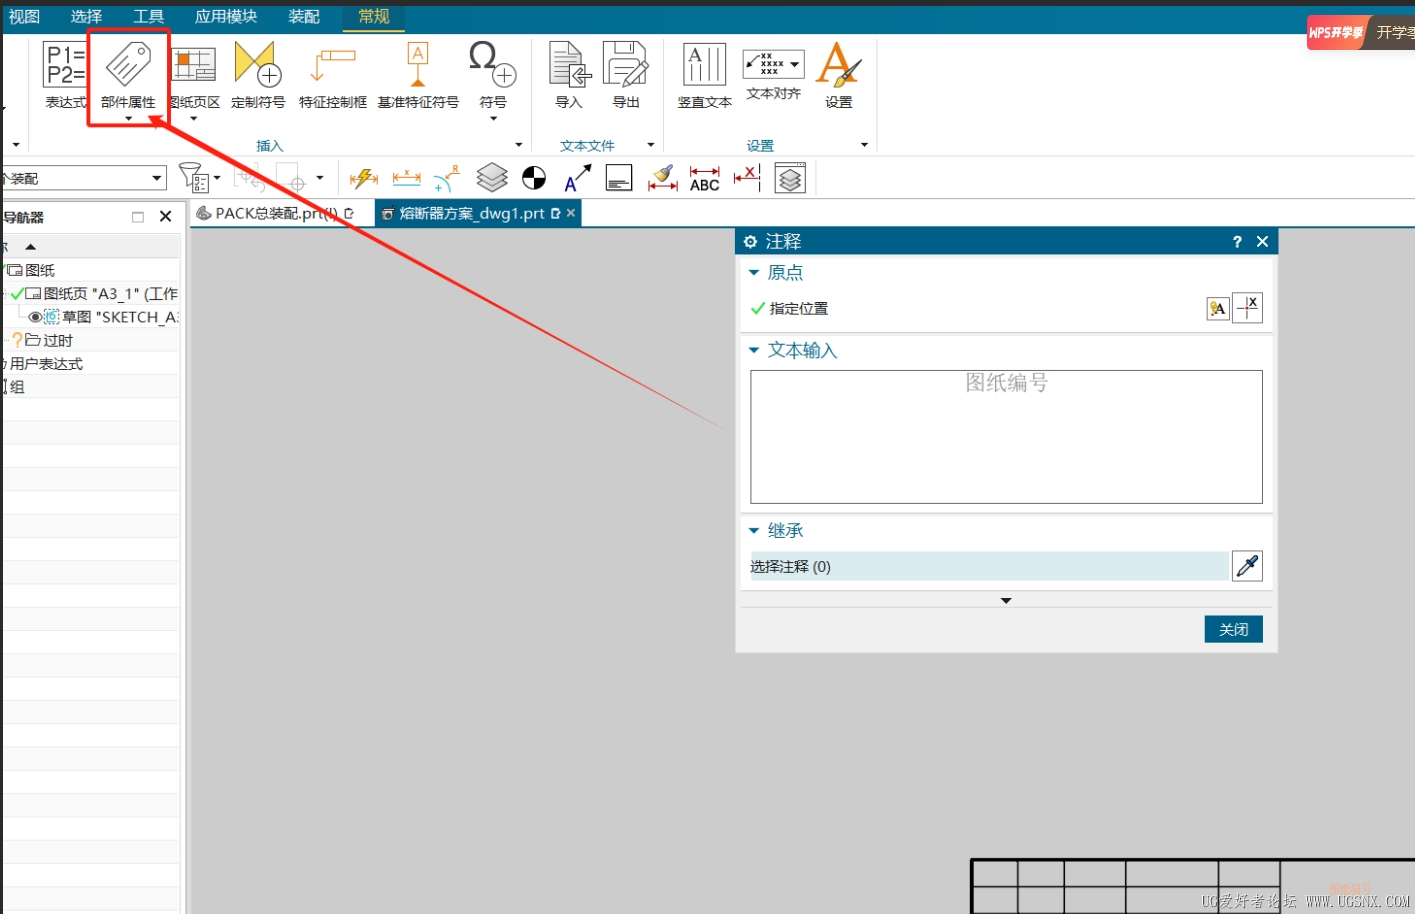Switch to the PACK总装配.prt document tab
This screenshot has height=914, width=1415.
click(x=275, y=213)
